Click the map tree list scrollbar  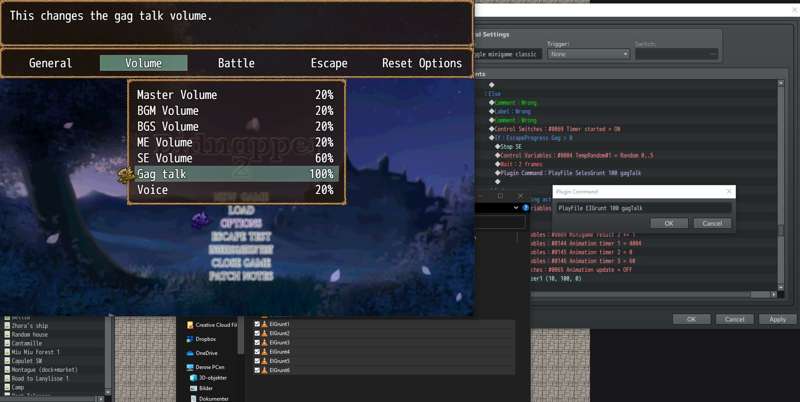click(x=109, y=356)
